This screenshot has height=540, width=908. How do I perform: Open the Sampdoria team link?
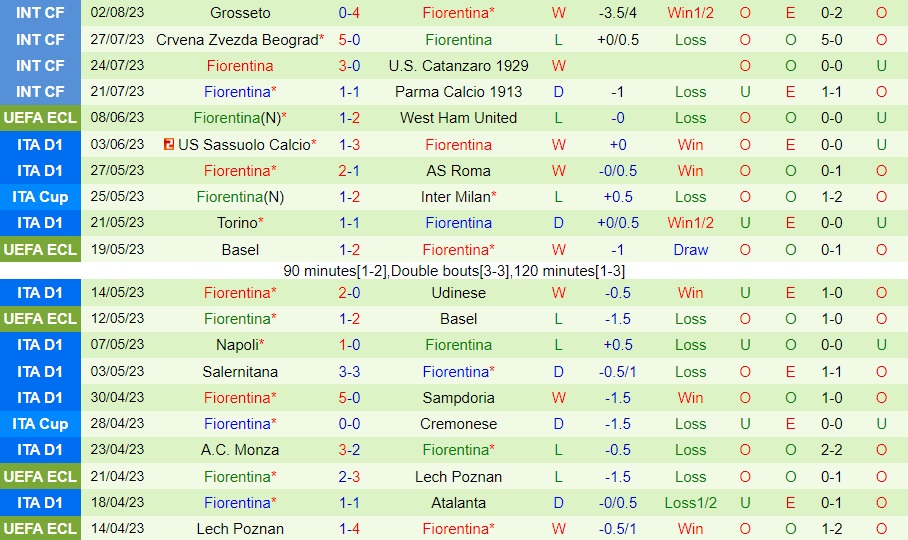(x=458, y=398)
